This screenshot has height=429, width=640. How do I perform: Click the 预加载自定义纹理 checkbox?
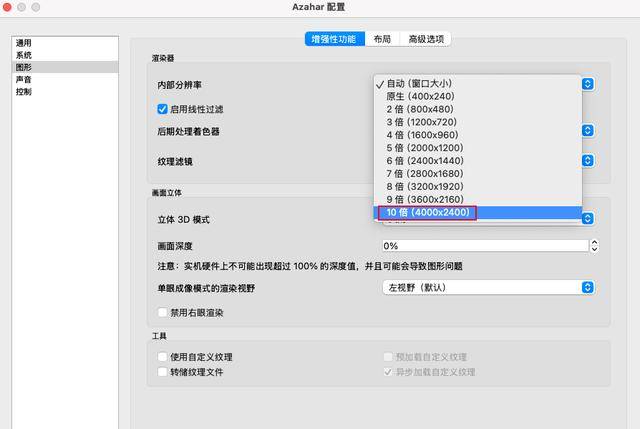click(388, 357)
